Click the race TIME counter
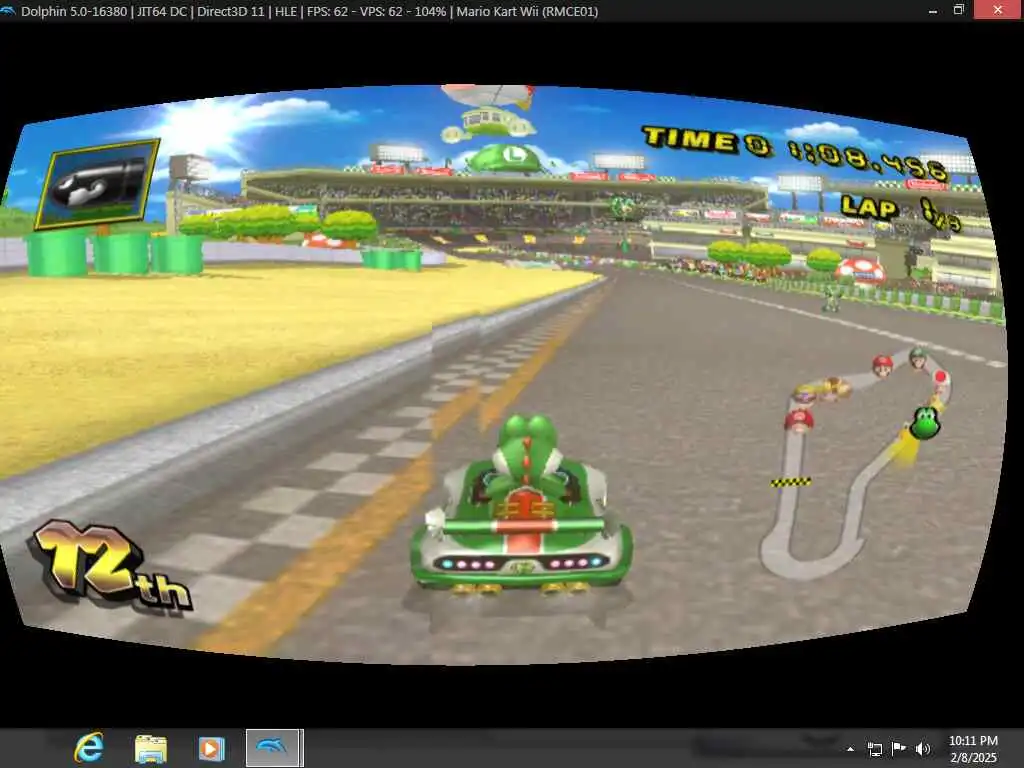 click(x=794, y=153)
